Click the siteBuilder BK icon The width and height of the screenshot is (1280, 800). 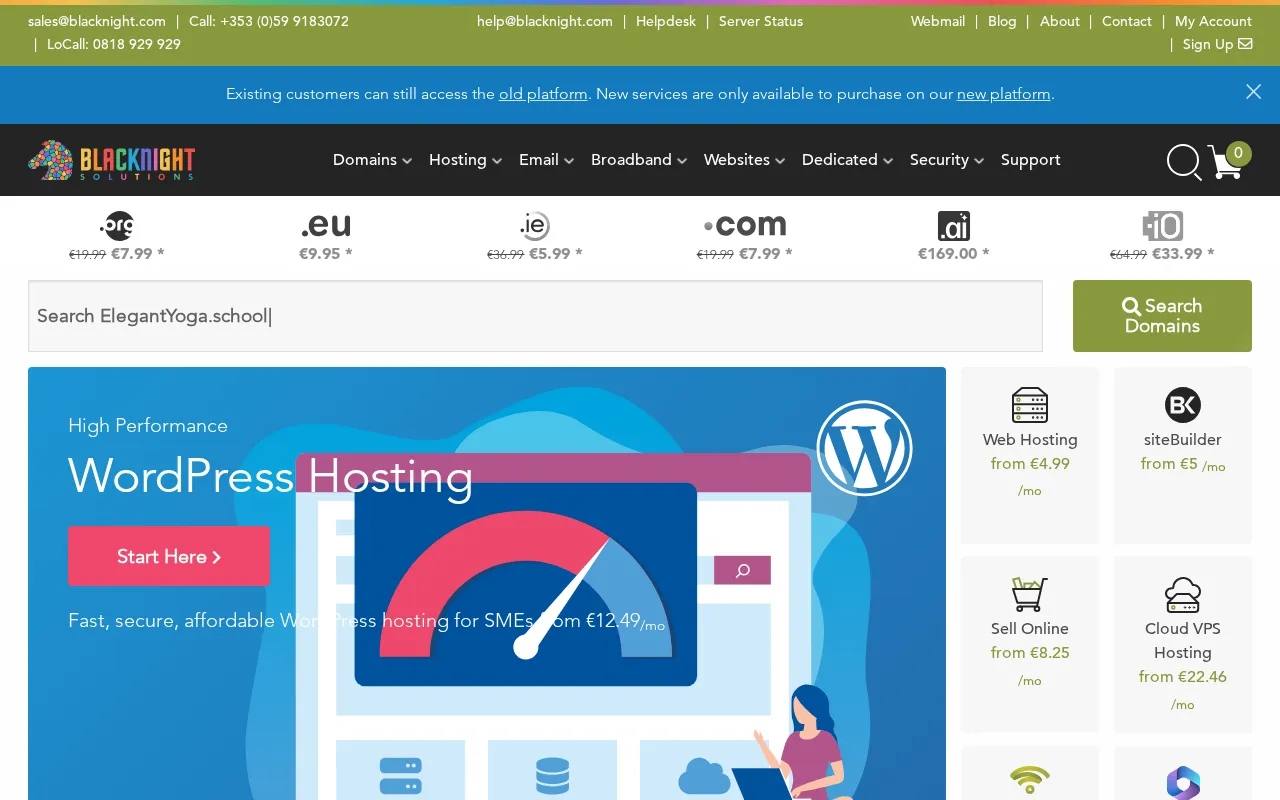point(1183,405)
